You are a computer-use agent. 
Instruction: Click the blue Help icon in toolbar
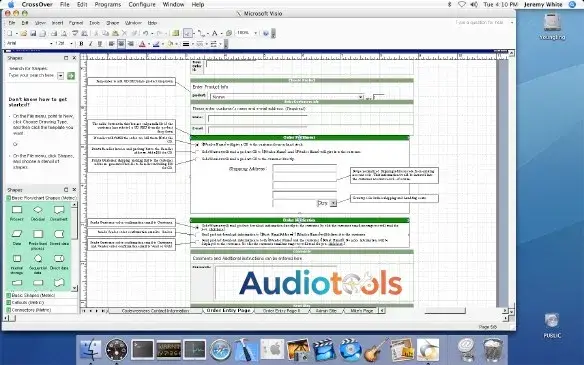point(266,33)
